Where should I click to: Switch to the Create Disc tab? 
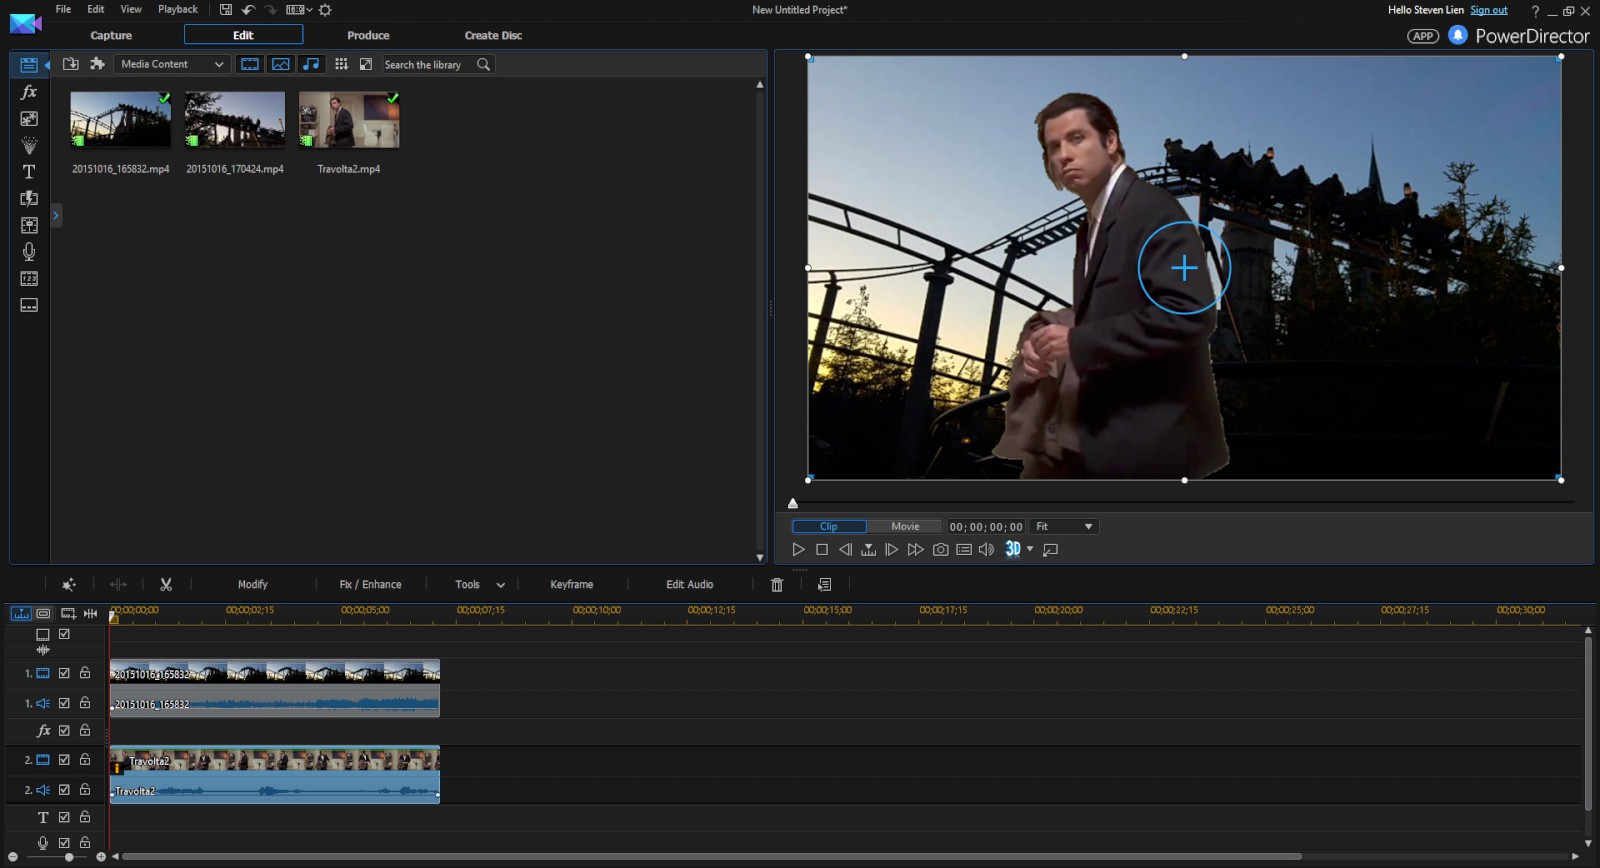(x=493, y=35)
